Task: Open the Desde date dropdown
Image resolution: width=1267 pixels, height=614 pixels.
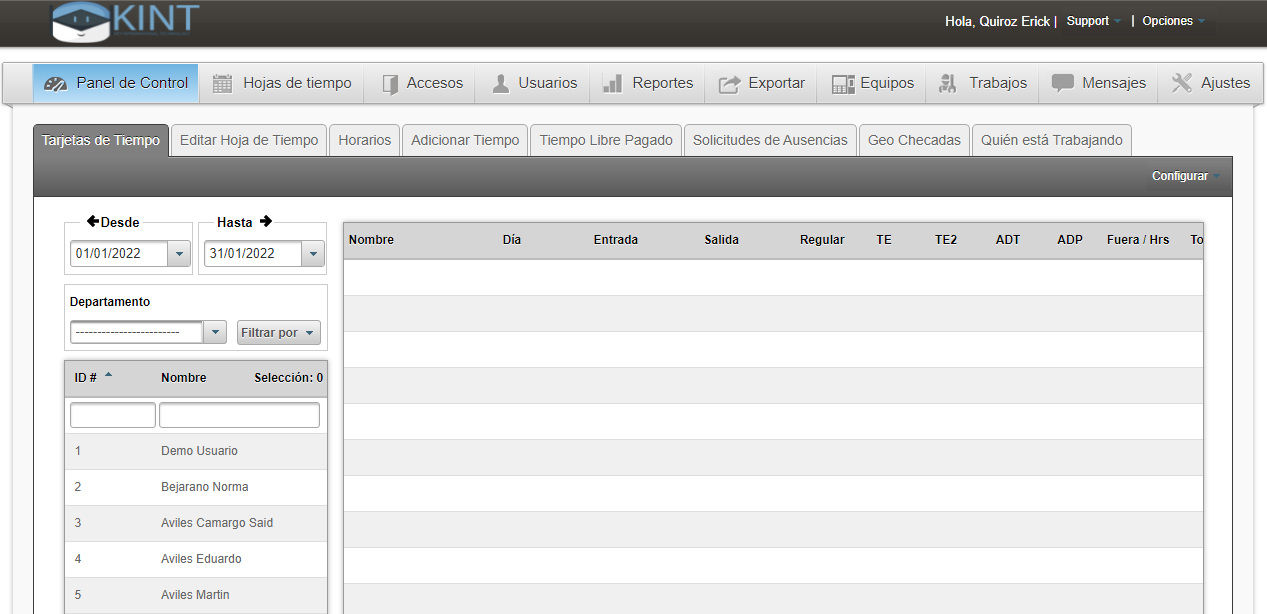Action: pyautogui.click(x=179, y=254)
